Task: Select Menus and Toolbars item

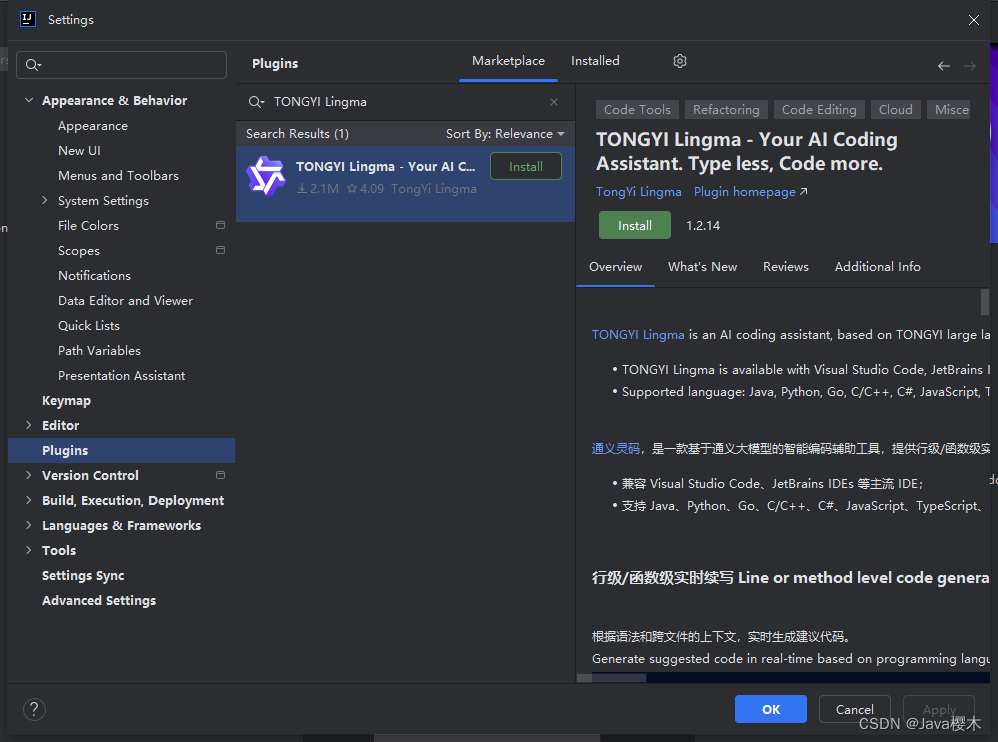Action: (x=118, y=176)
